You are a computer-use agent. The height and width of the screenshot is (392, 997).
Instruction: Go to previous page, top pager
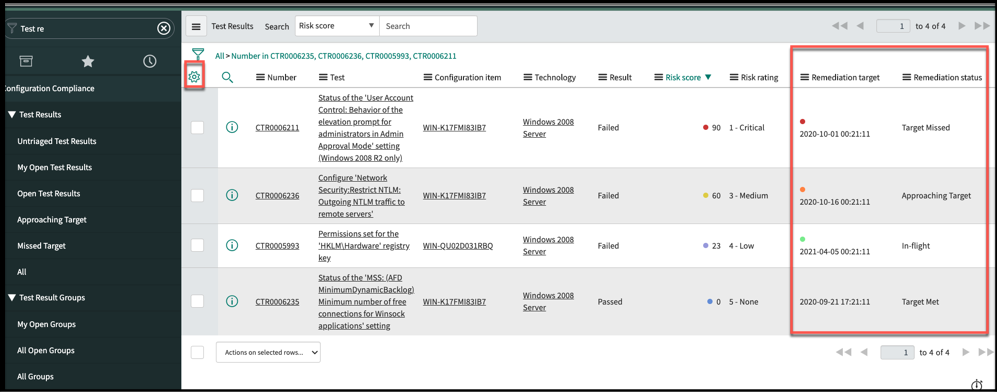860,26
